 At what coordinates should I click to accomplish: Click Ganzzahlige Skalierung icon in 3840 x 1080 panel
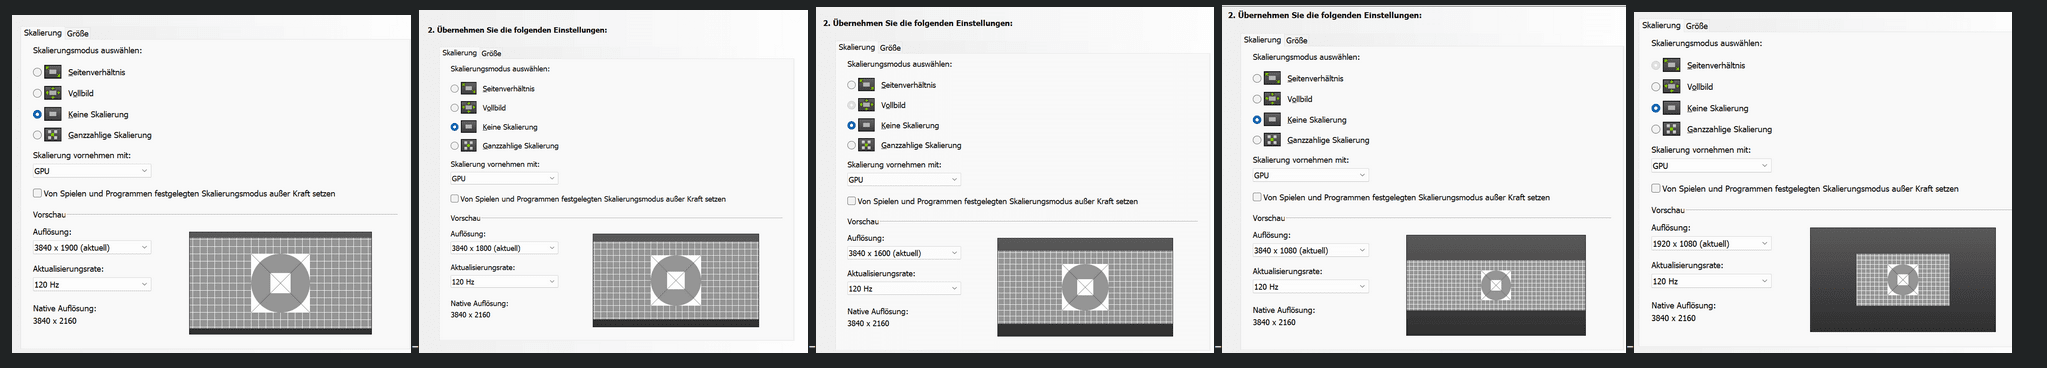pos(1273,140)
